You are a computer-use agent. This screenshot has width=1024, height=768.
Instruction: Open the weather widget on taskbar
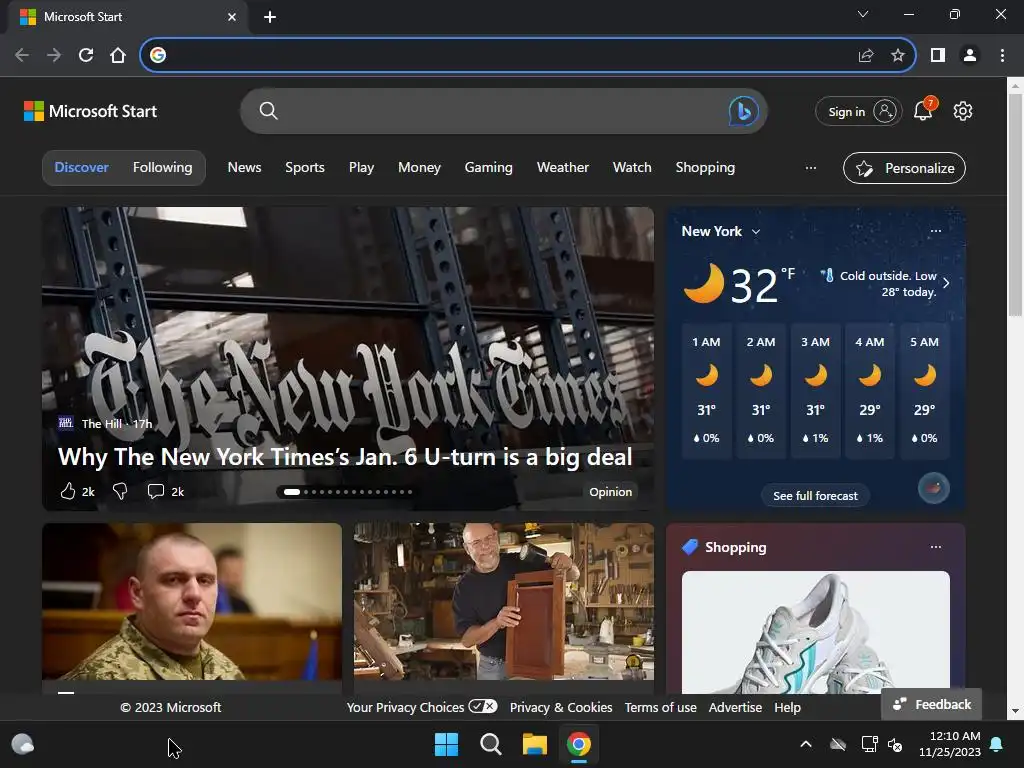coord(23,744)
